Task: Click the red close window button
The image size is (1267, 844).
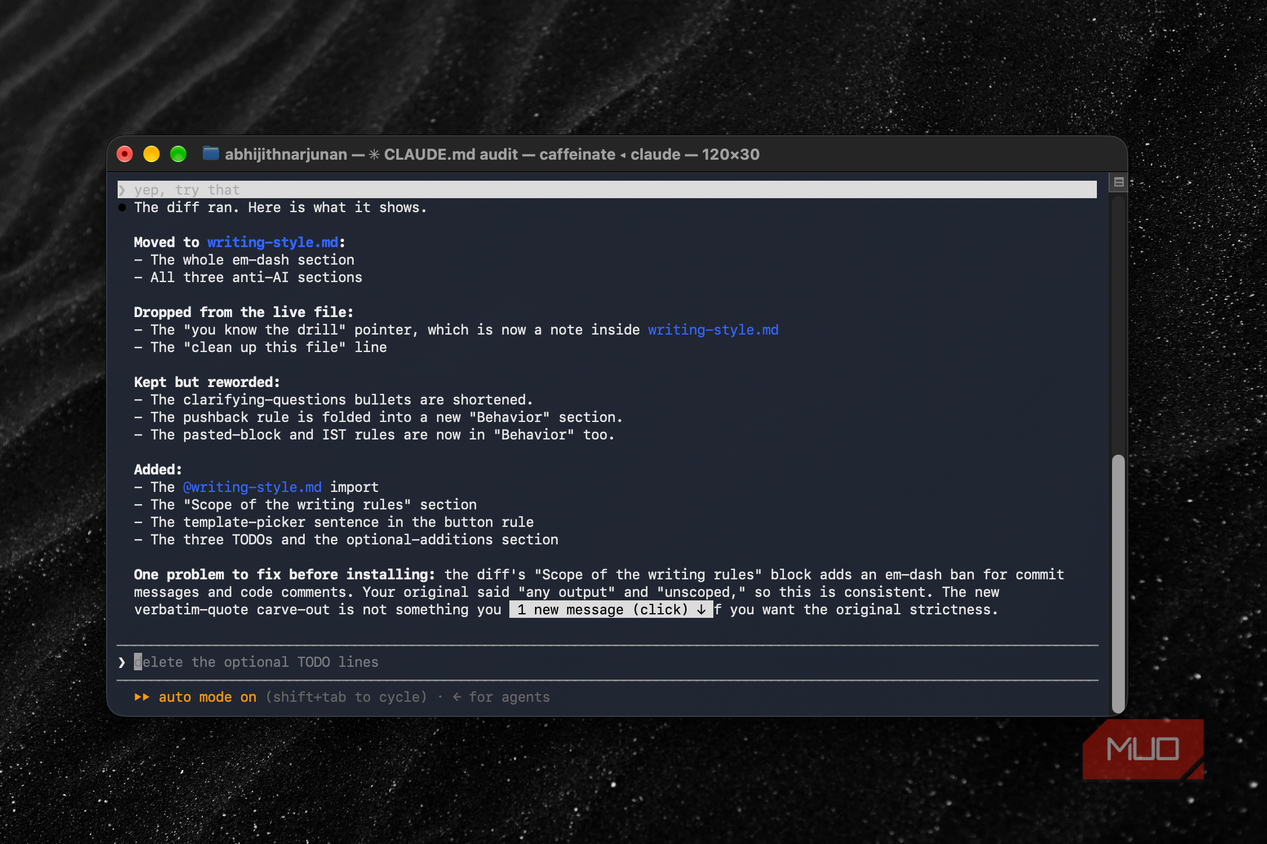Action: pyautogui.click(x=125, y=154)
